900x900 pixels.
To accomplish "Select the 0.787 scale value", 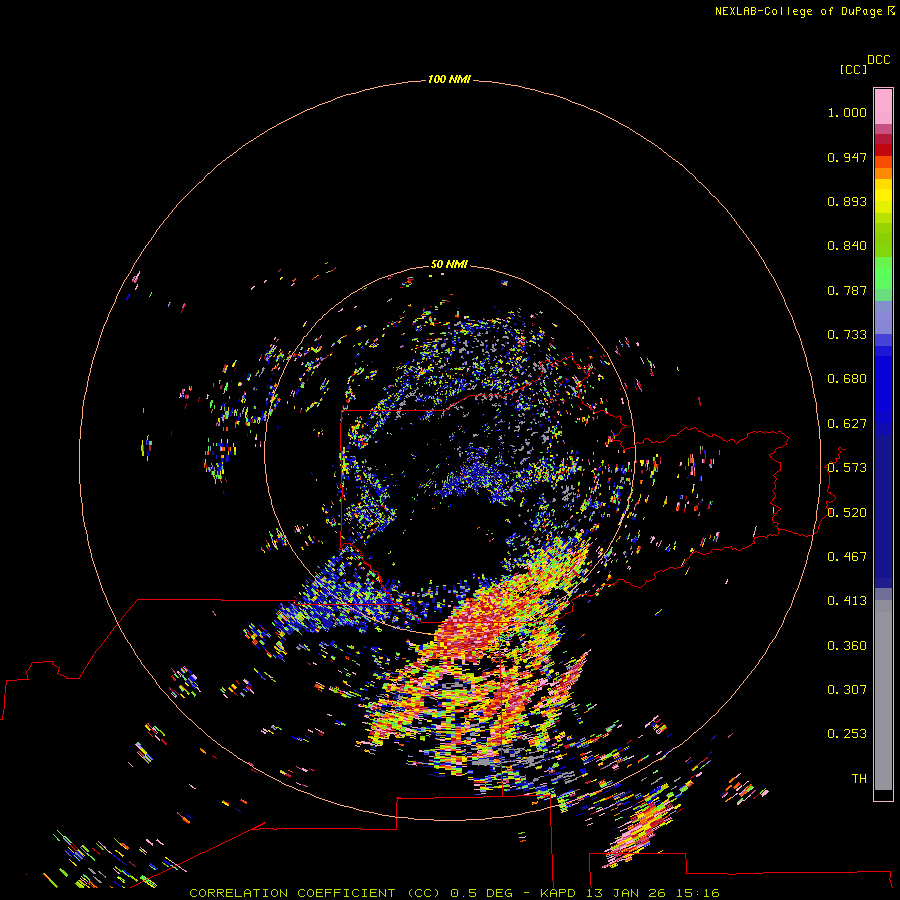I will pyautogui.click(x=847, y=290).
